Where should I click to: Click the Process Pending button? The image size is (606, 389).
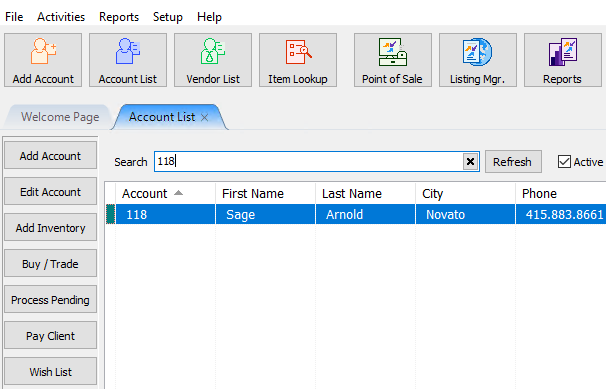[50, 300]
